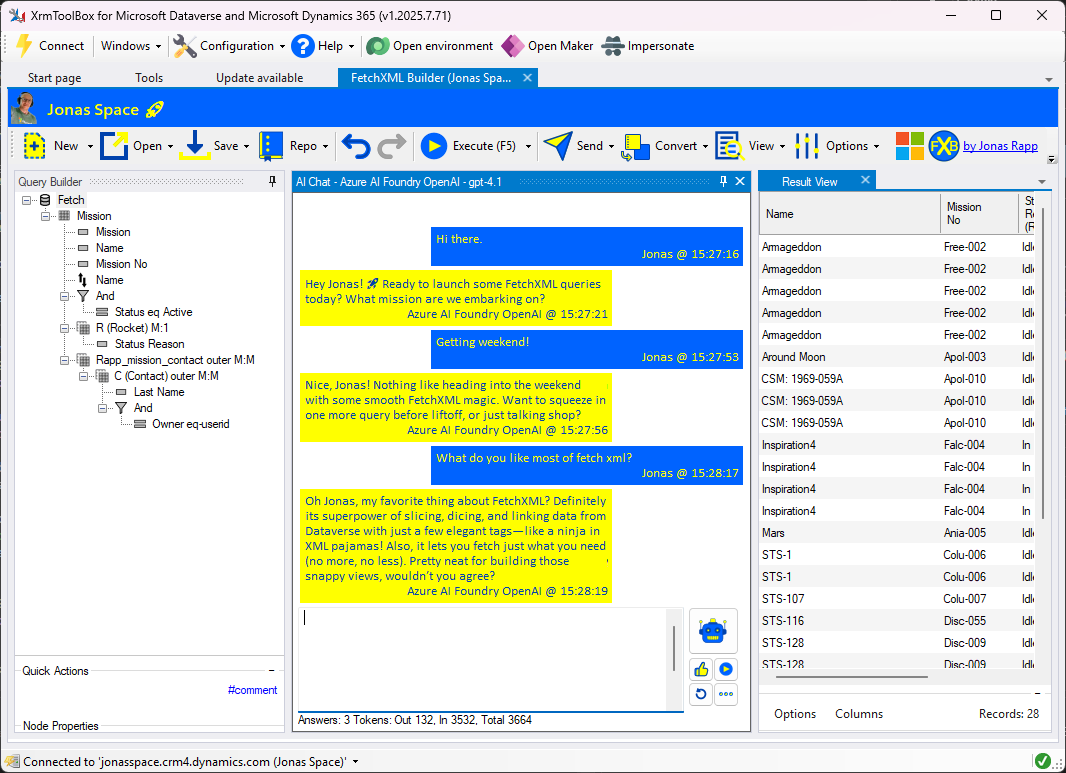
Task: Undo the last change
Action: (356, 145)
